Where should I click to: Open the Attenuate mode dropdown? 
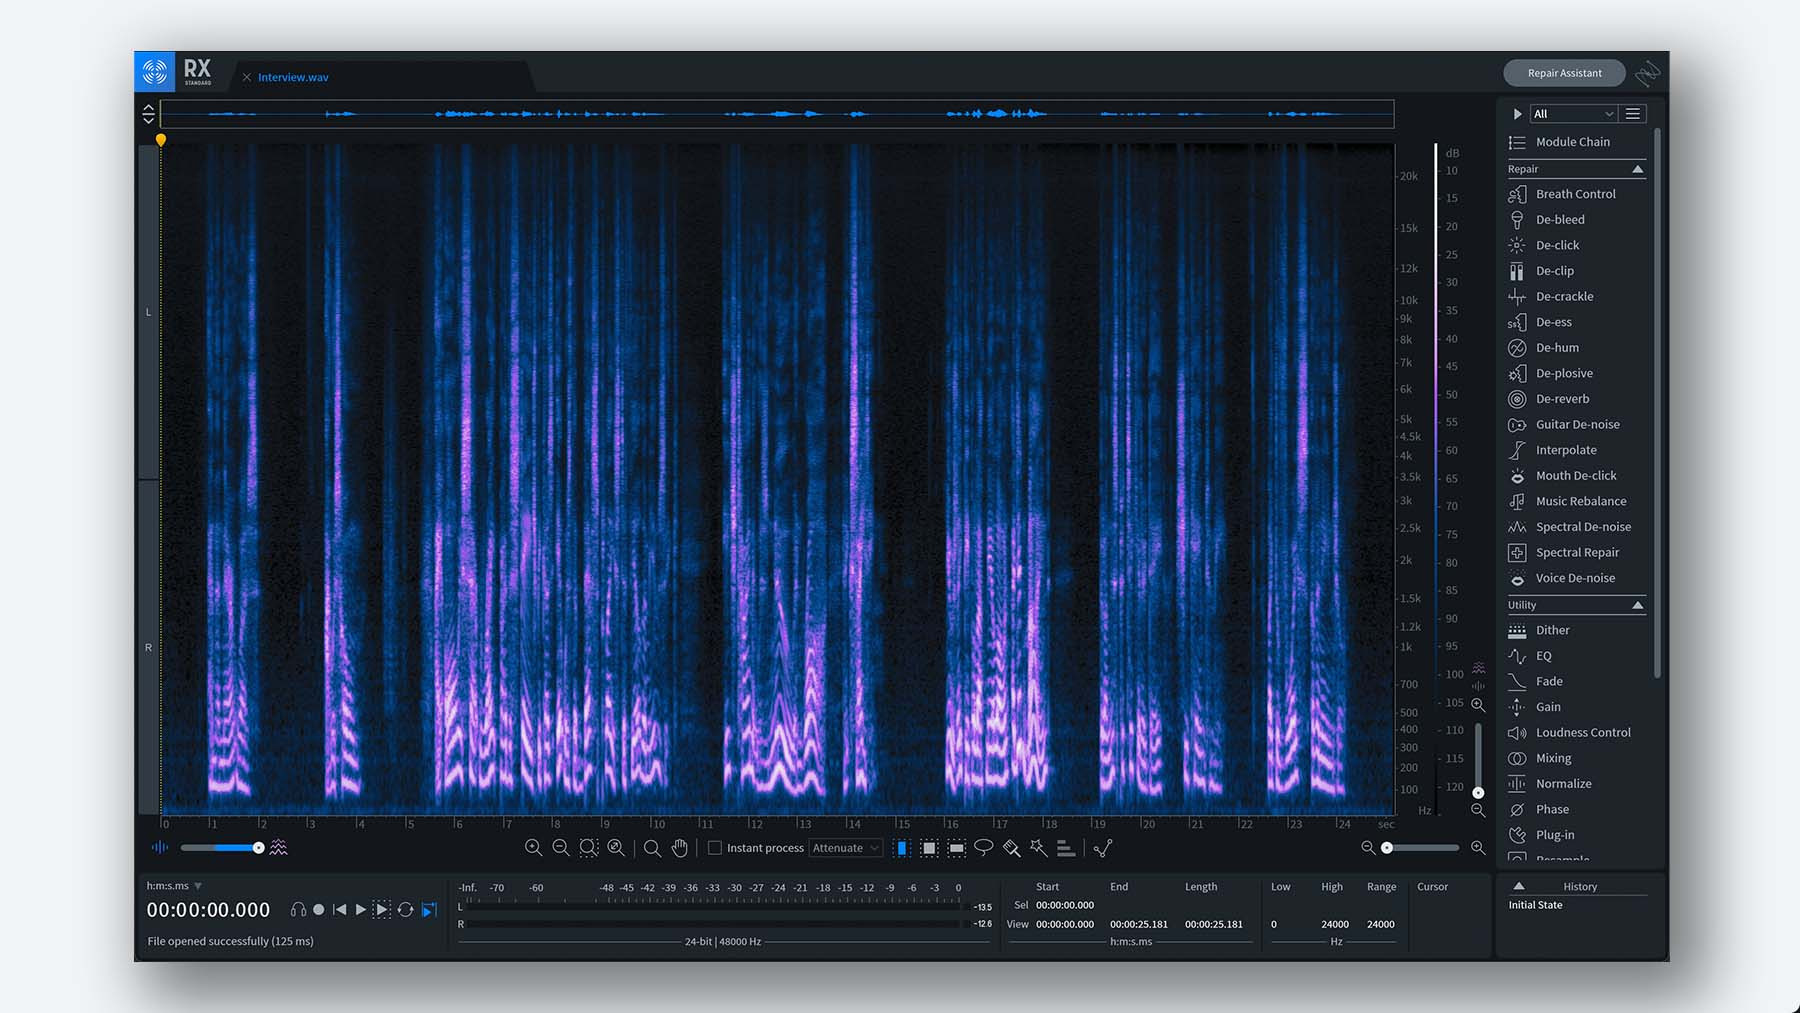[845, 848]
